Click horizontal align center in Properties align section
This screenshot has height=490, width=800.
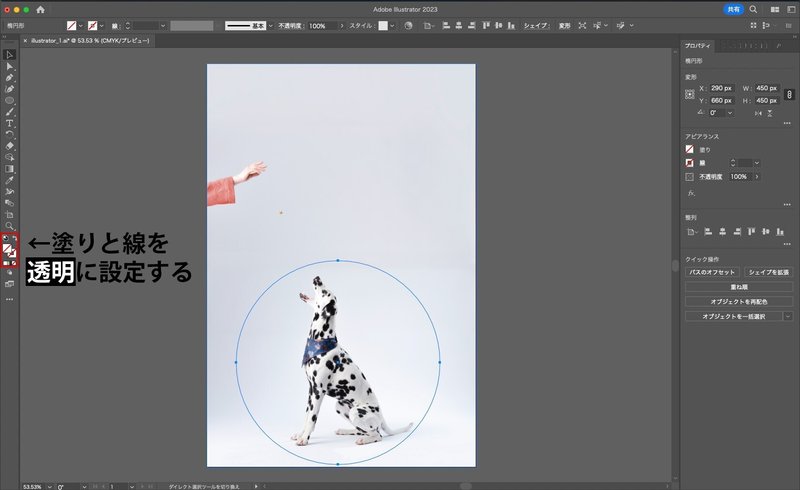[x=722, y=232]
